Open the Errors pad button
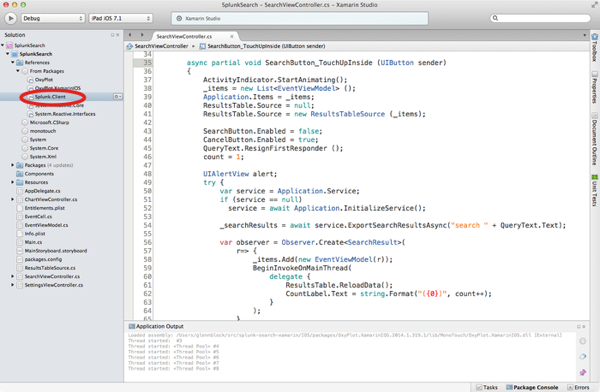This screenshot has height=392, width=600. (x=579, y=387)
